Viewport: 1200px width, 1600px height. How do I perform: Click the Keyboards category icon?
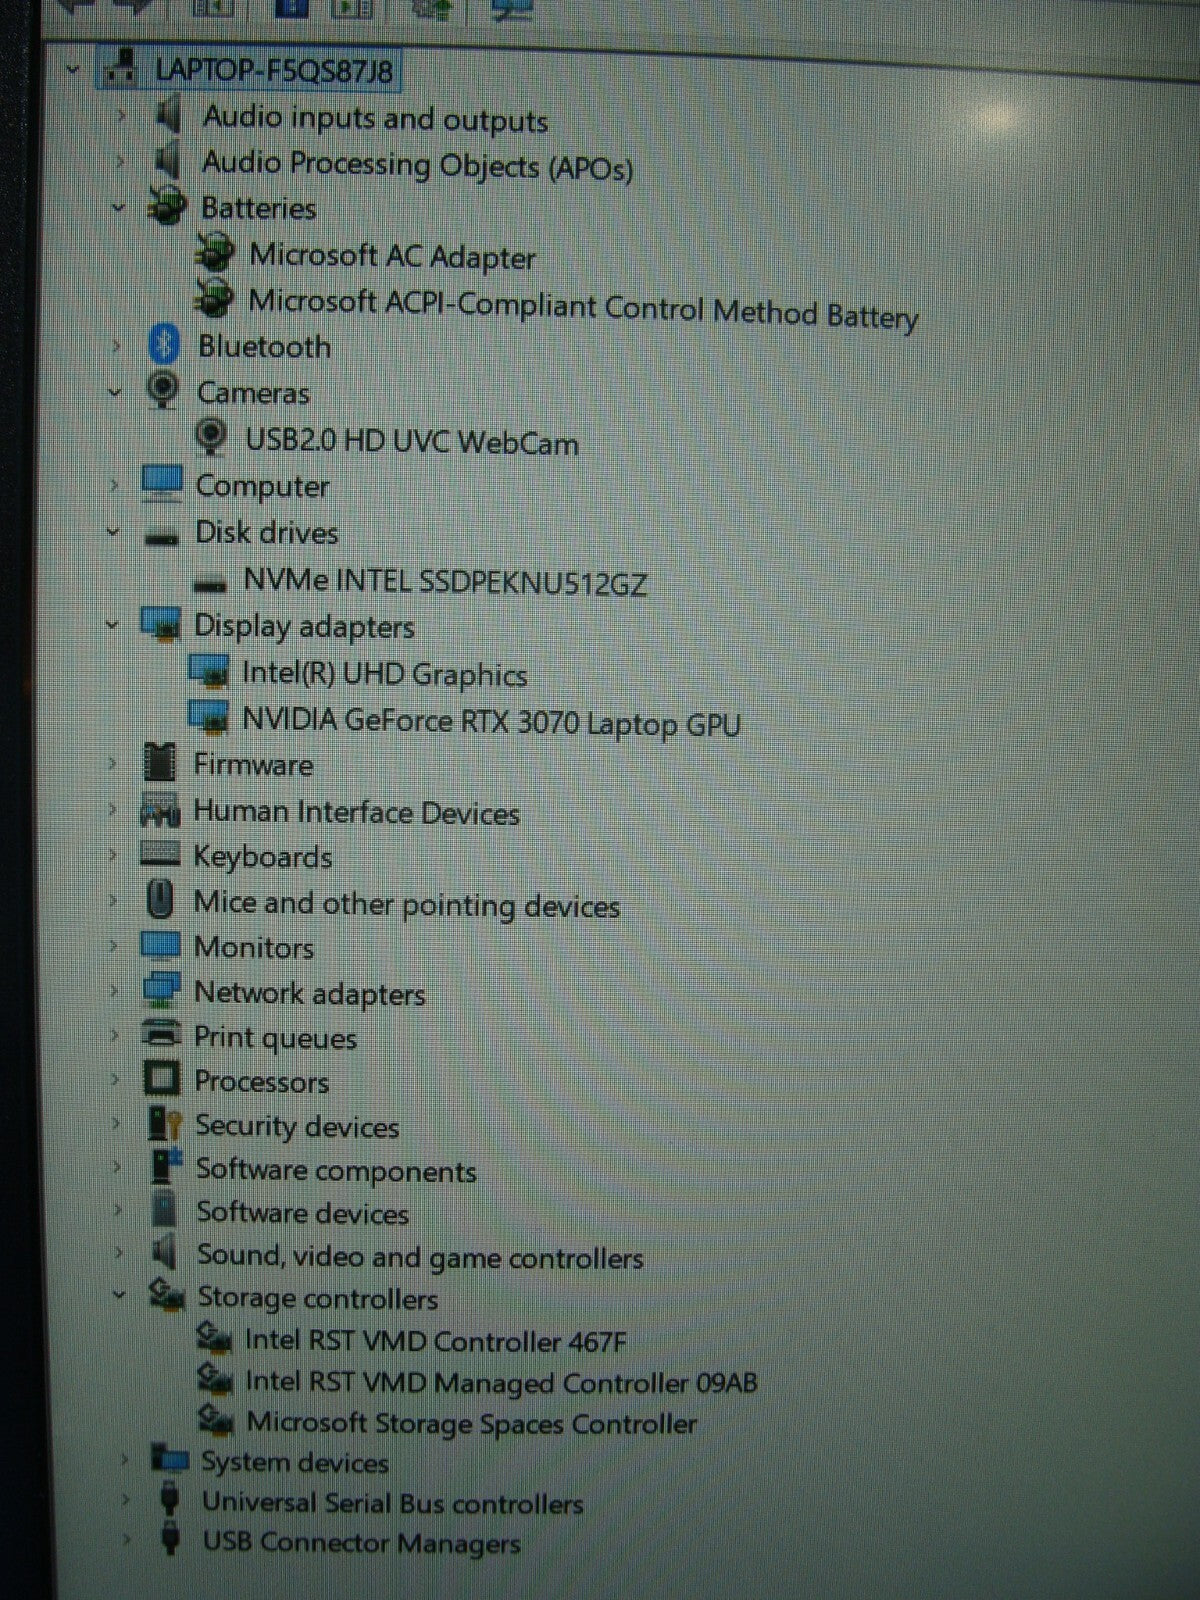point(160,855)
